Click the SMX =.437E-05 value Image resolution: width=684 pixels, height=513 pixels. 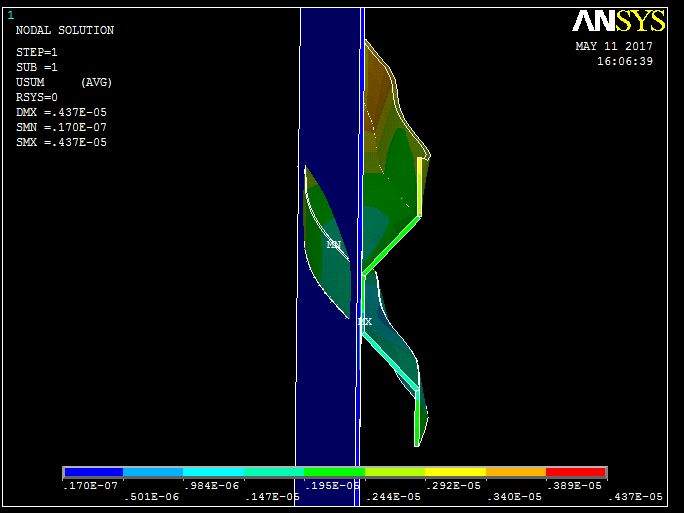tap(62, 142)
